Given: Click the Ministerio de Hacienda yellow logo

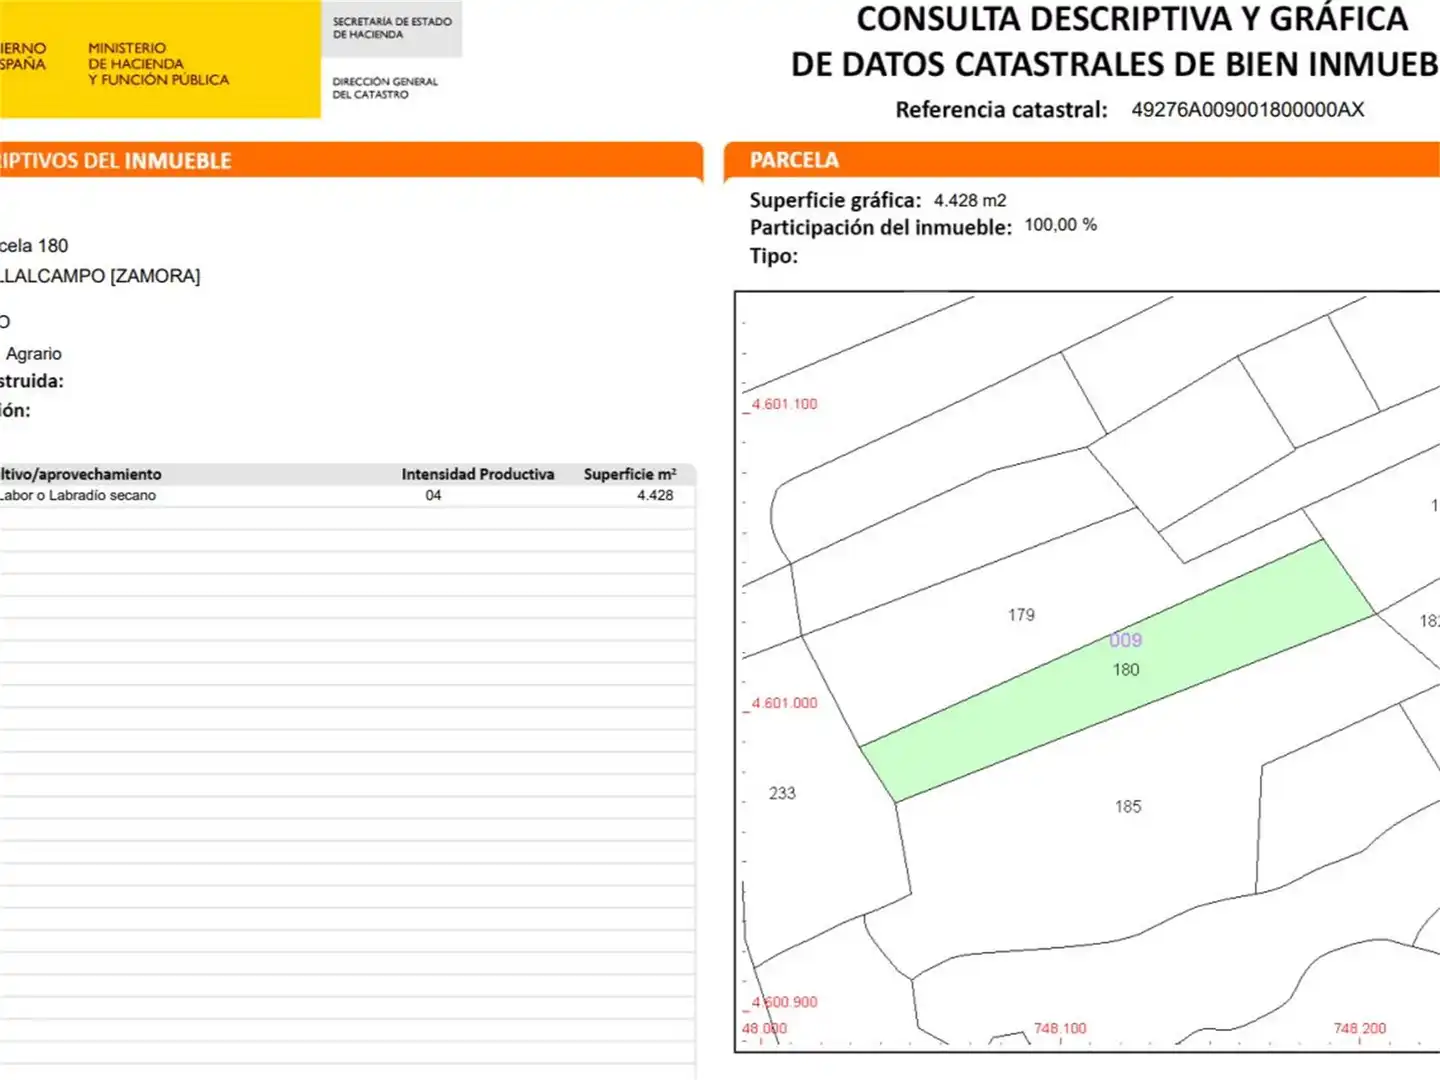Looking at the screenshot, I should point(160,59).
